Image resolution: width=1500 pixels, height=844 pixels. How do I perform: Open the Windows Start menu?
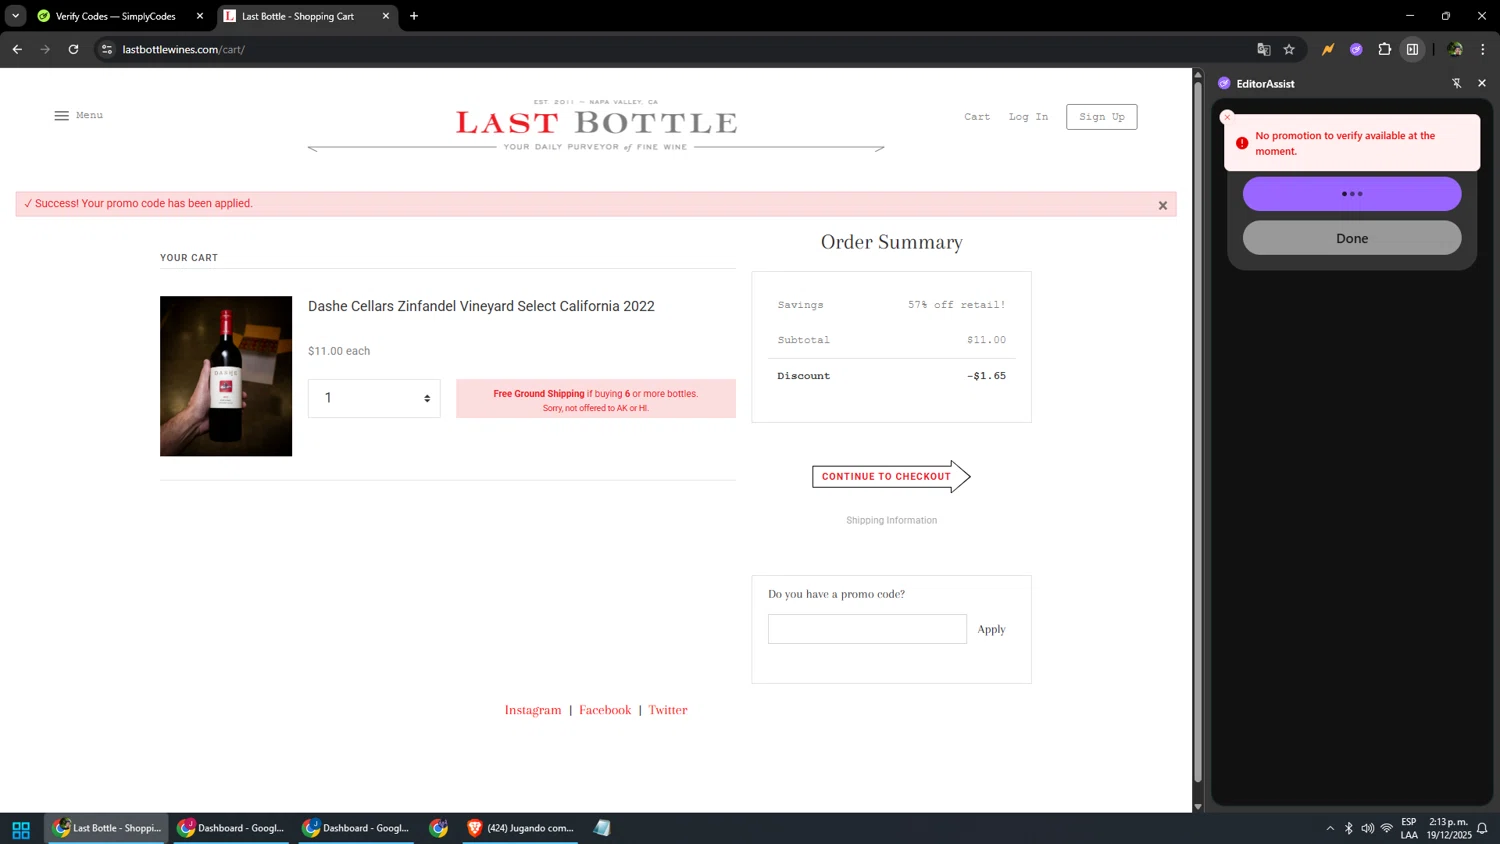pos(21,829)
